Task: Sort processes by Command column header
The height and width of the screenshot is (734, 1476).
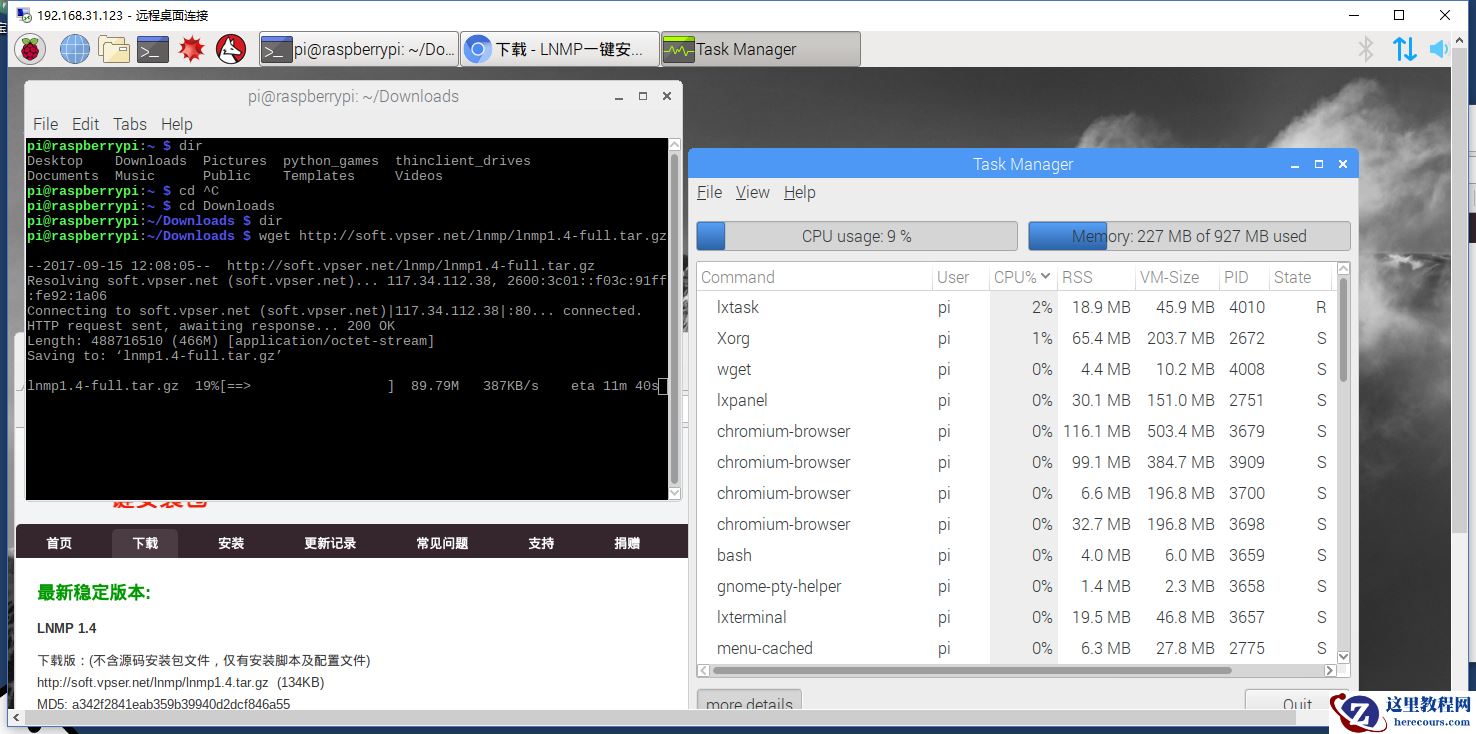Action: point(814,277)
